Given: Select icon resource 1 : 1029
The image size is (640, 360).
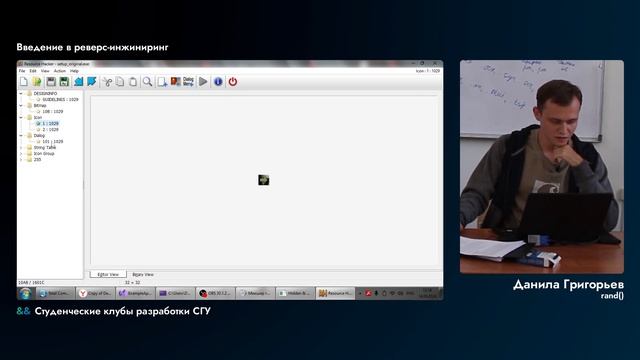Looking at the screenshot, I should [x=50, y=123].
